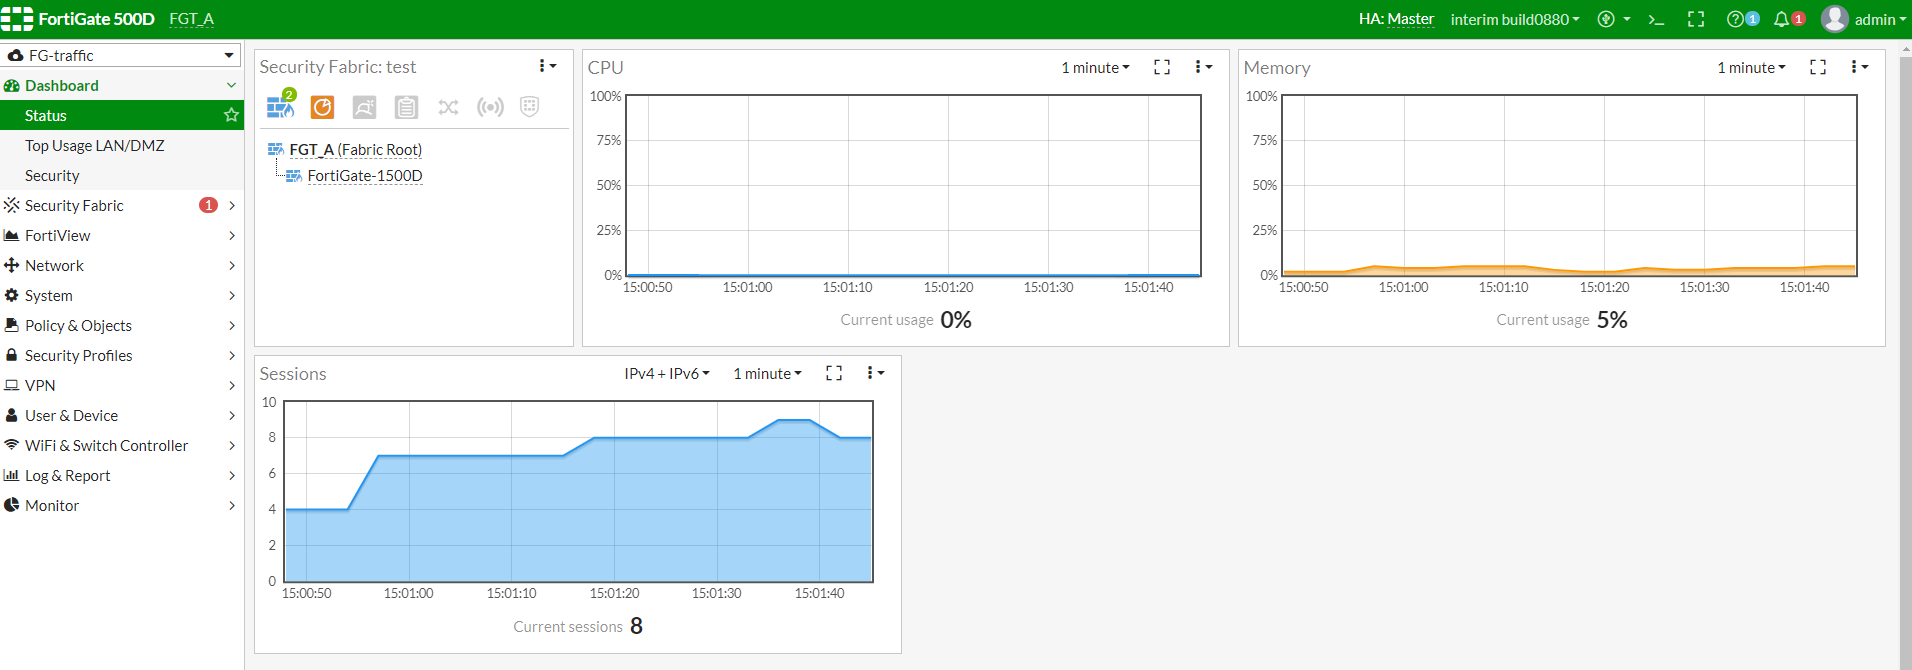Screen dimensions: 1912x670
Task: Click the grey wireless FortiAP broadcast icon
Action: tap(490, 107)
